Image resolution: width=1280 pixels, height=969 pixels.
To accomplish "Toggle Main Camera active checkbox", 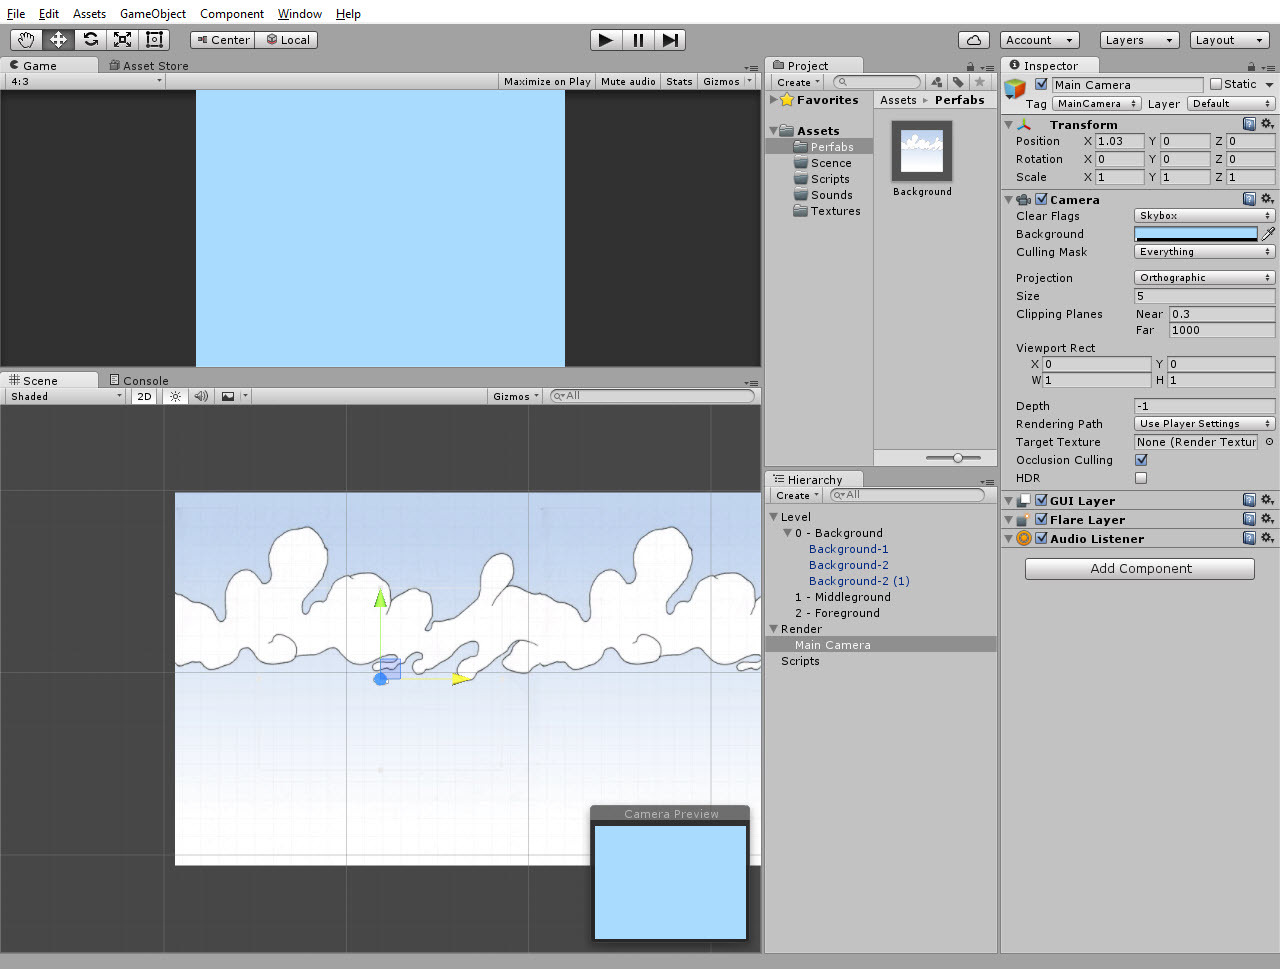I will click(1041, 85).
